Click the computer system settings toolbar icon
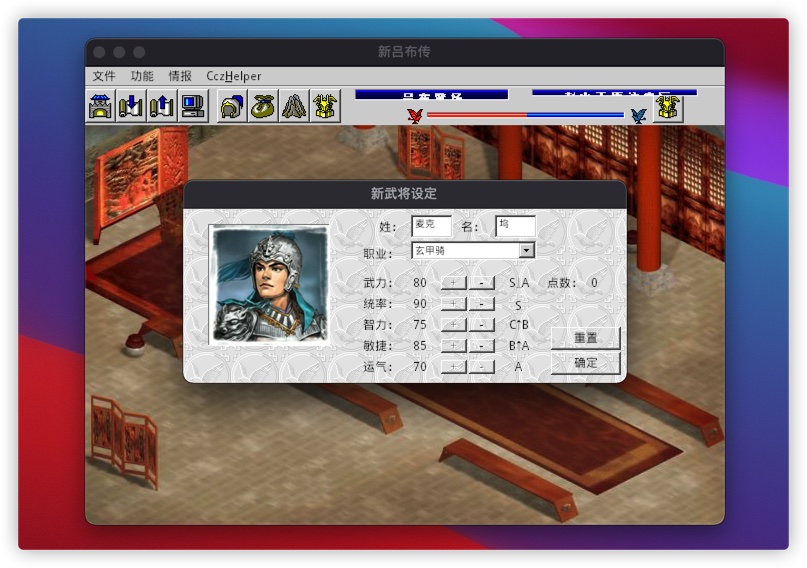This screenshot has width=807, height=568. coord(193,106)
